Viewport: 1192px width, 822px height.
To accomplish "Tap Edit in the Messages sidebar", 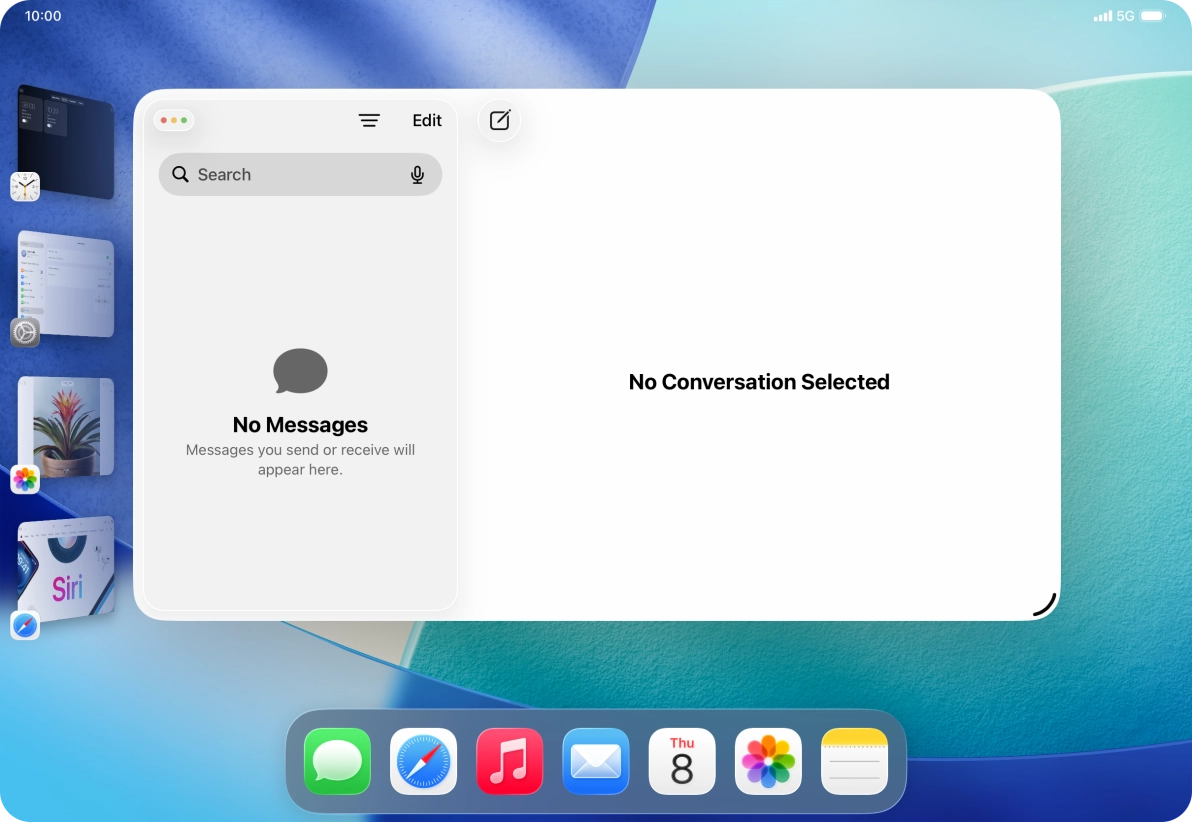I will pyautogui.click(x=427, y=120).
